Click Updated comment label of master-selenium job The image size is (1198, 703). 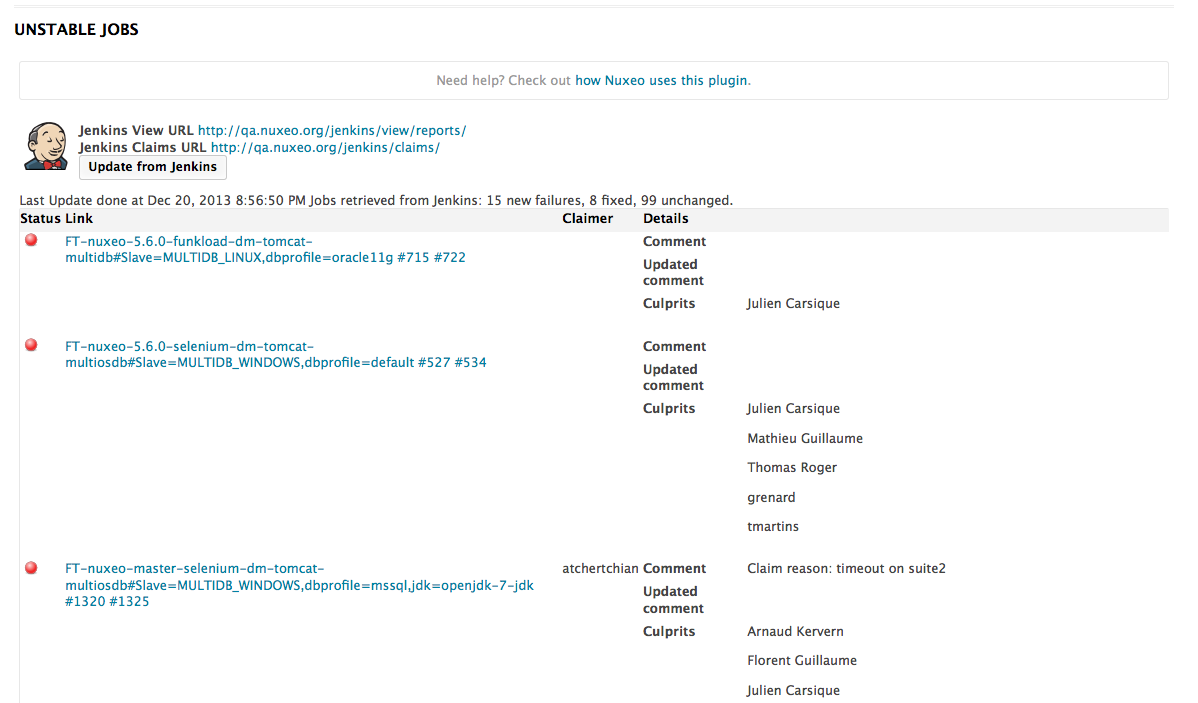pos(673,600)
